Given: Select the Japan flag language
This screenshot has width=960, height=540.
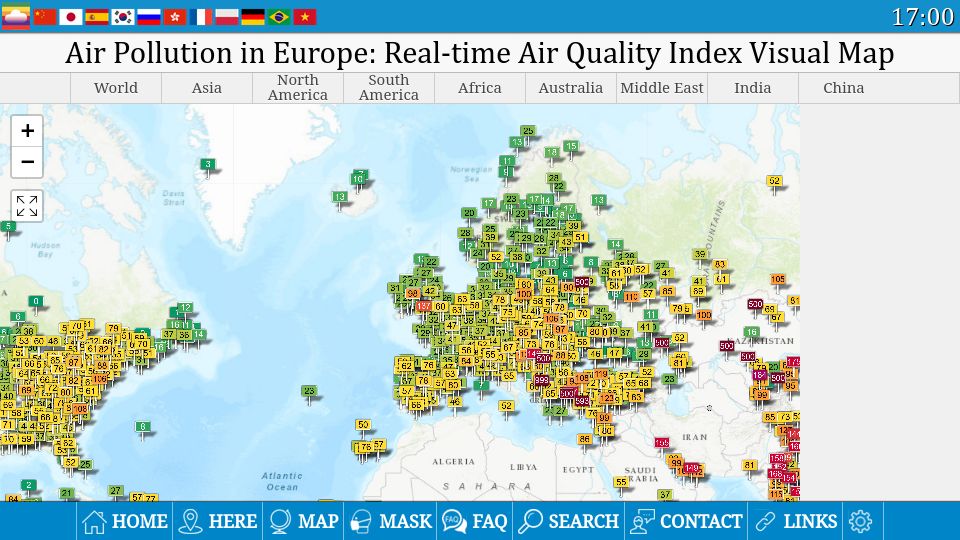Looking at the screenshot, I should click(x=71, y=17).
